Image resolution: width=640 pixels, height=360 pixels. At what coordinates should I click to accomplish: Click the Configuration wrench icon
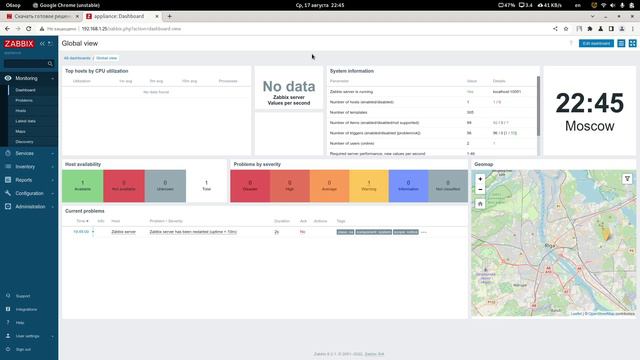[8, 193]
